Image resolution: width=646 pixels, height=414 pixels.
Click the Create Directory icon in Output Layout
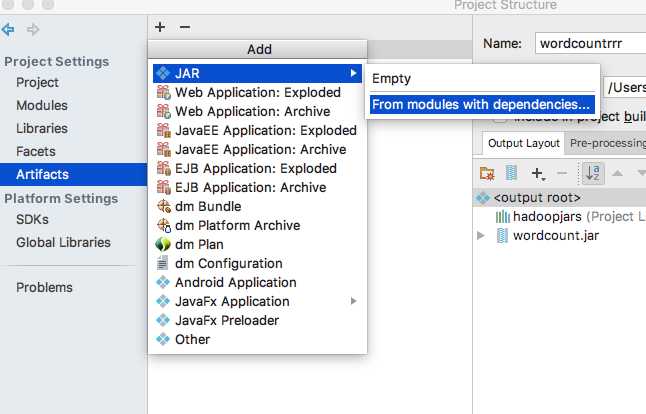pos(487,173)
